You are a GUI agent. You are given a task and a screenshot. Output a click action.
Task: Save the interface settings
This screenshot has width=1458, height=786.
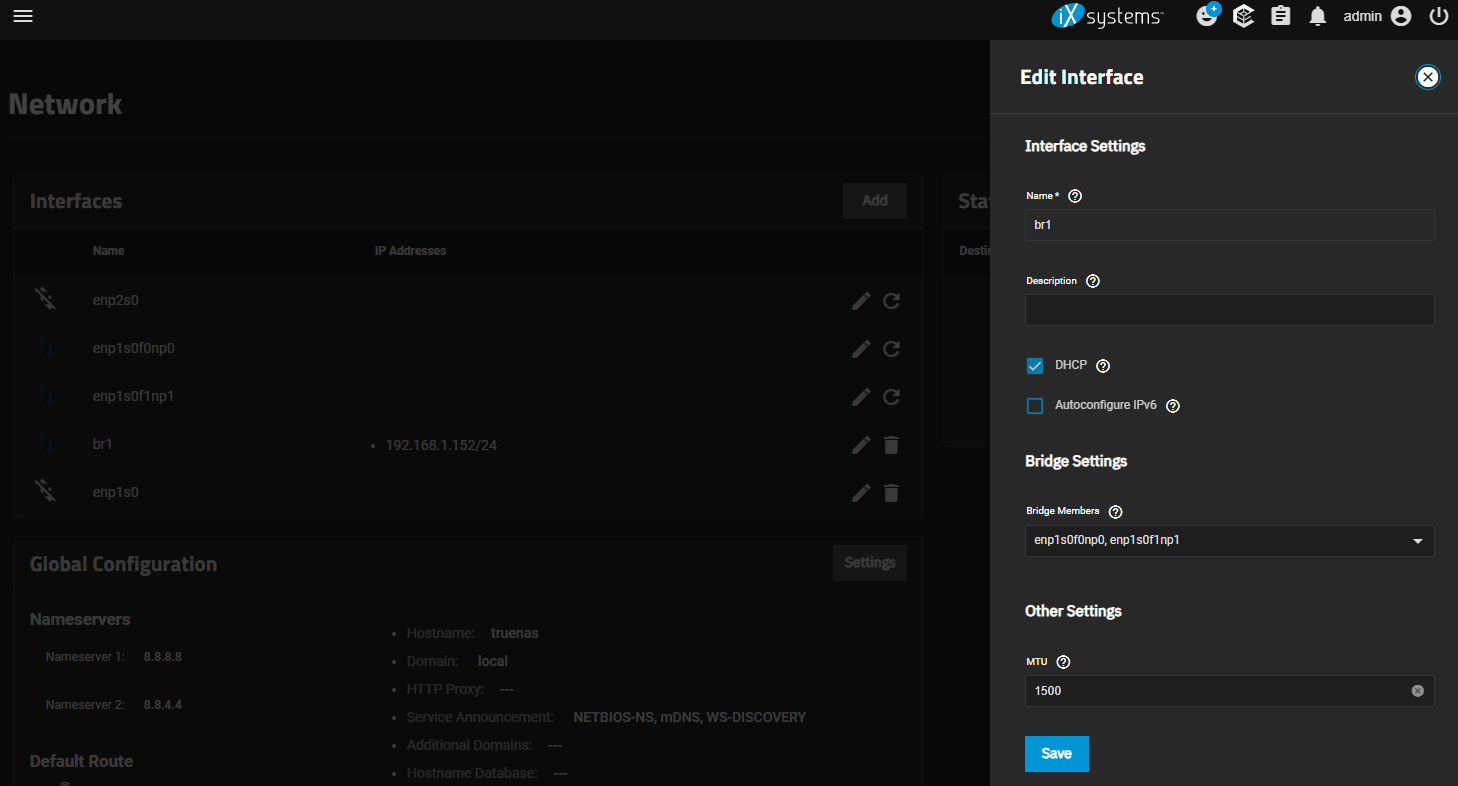tap(1057, 754)
